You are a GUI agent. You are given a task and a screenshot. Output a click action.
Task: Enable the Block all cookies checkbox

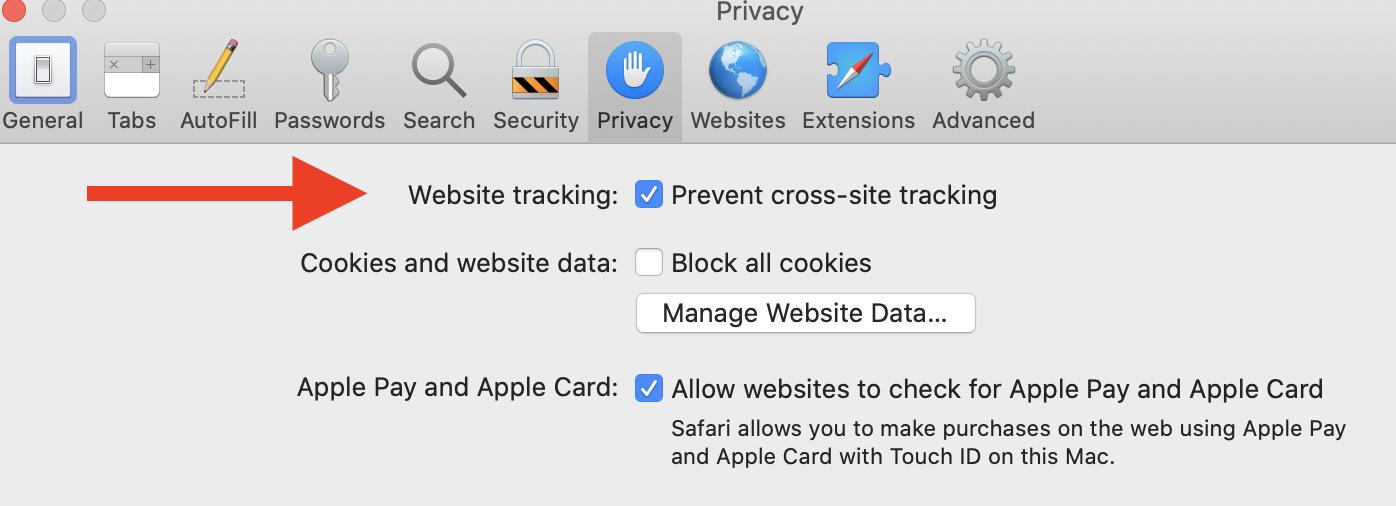[x=649, y=263]
